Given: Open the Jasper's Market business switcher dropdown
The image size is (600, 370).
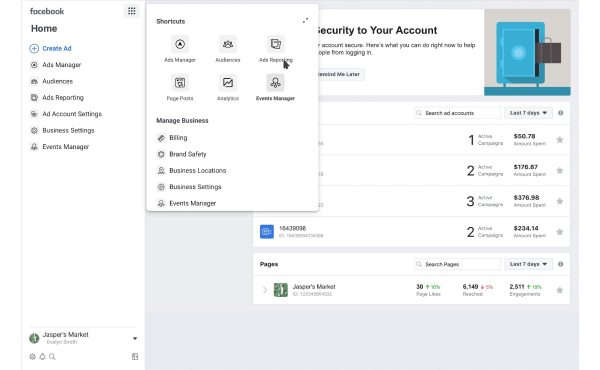Looking at the screenshot, I should coord(135,338).
